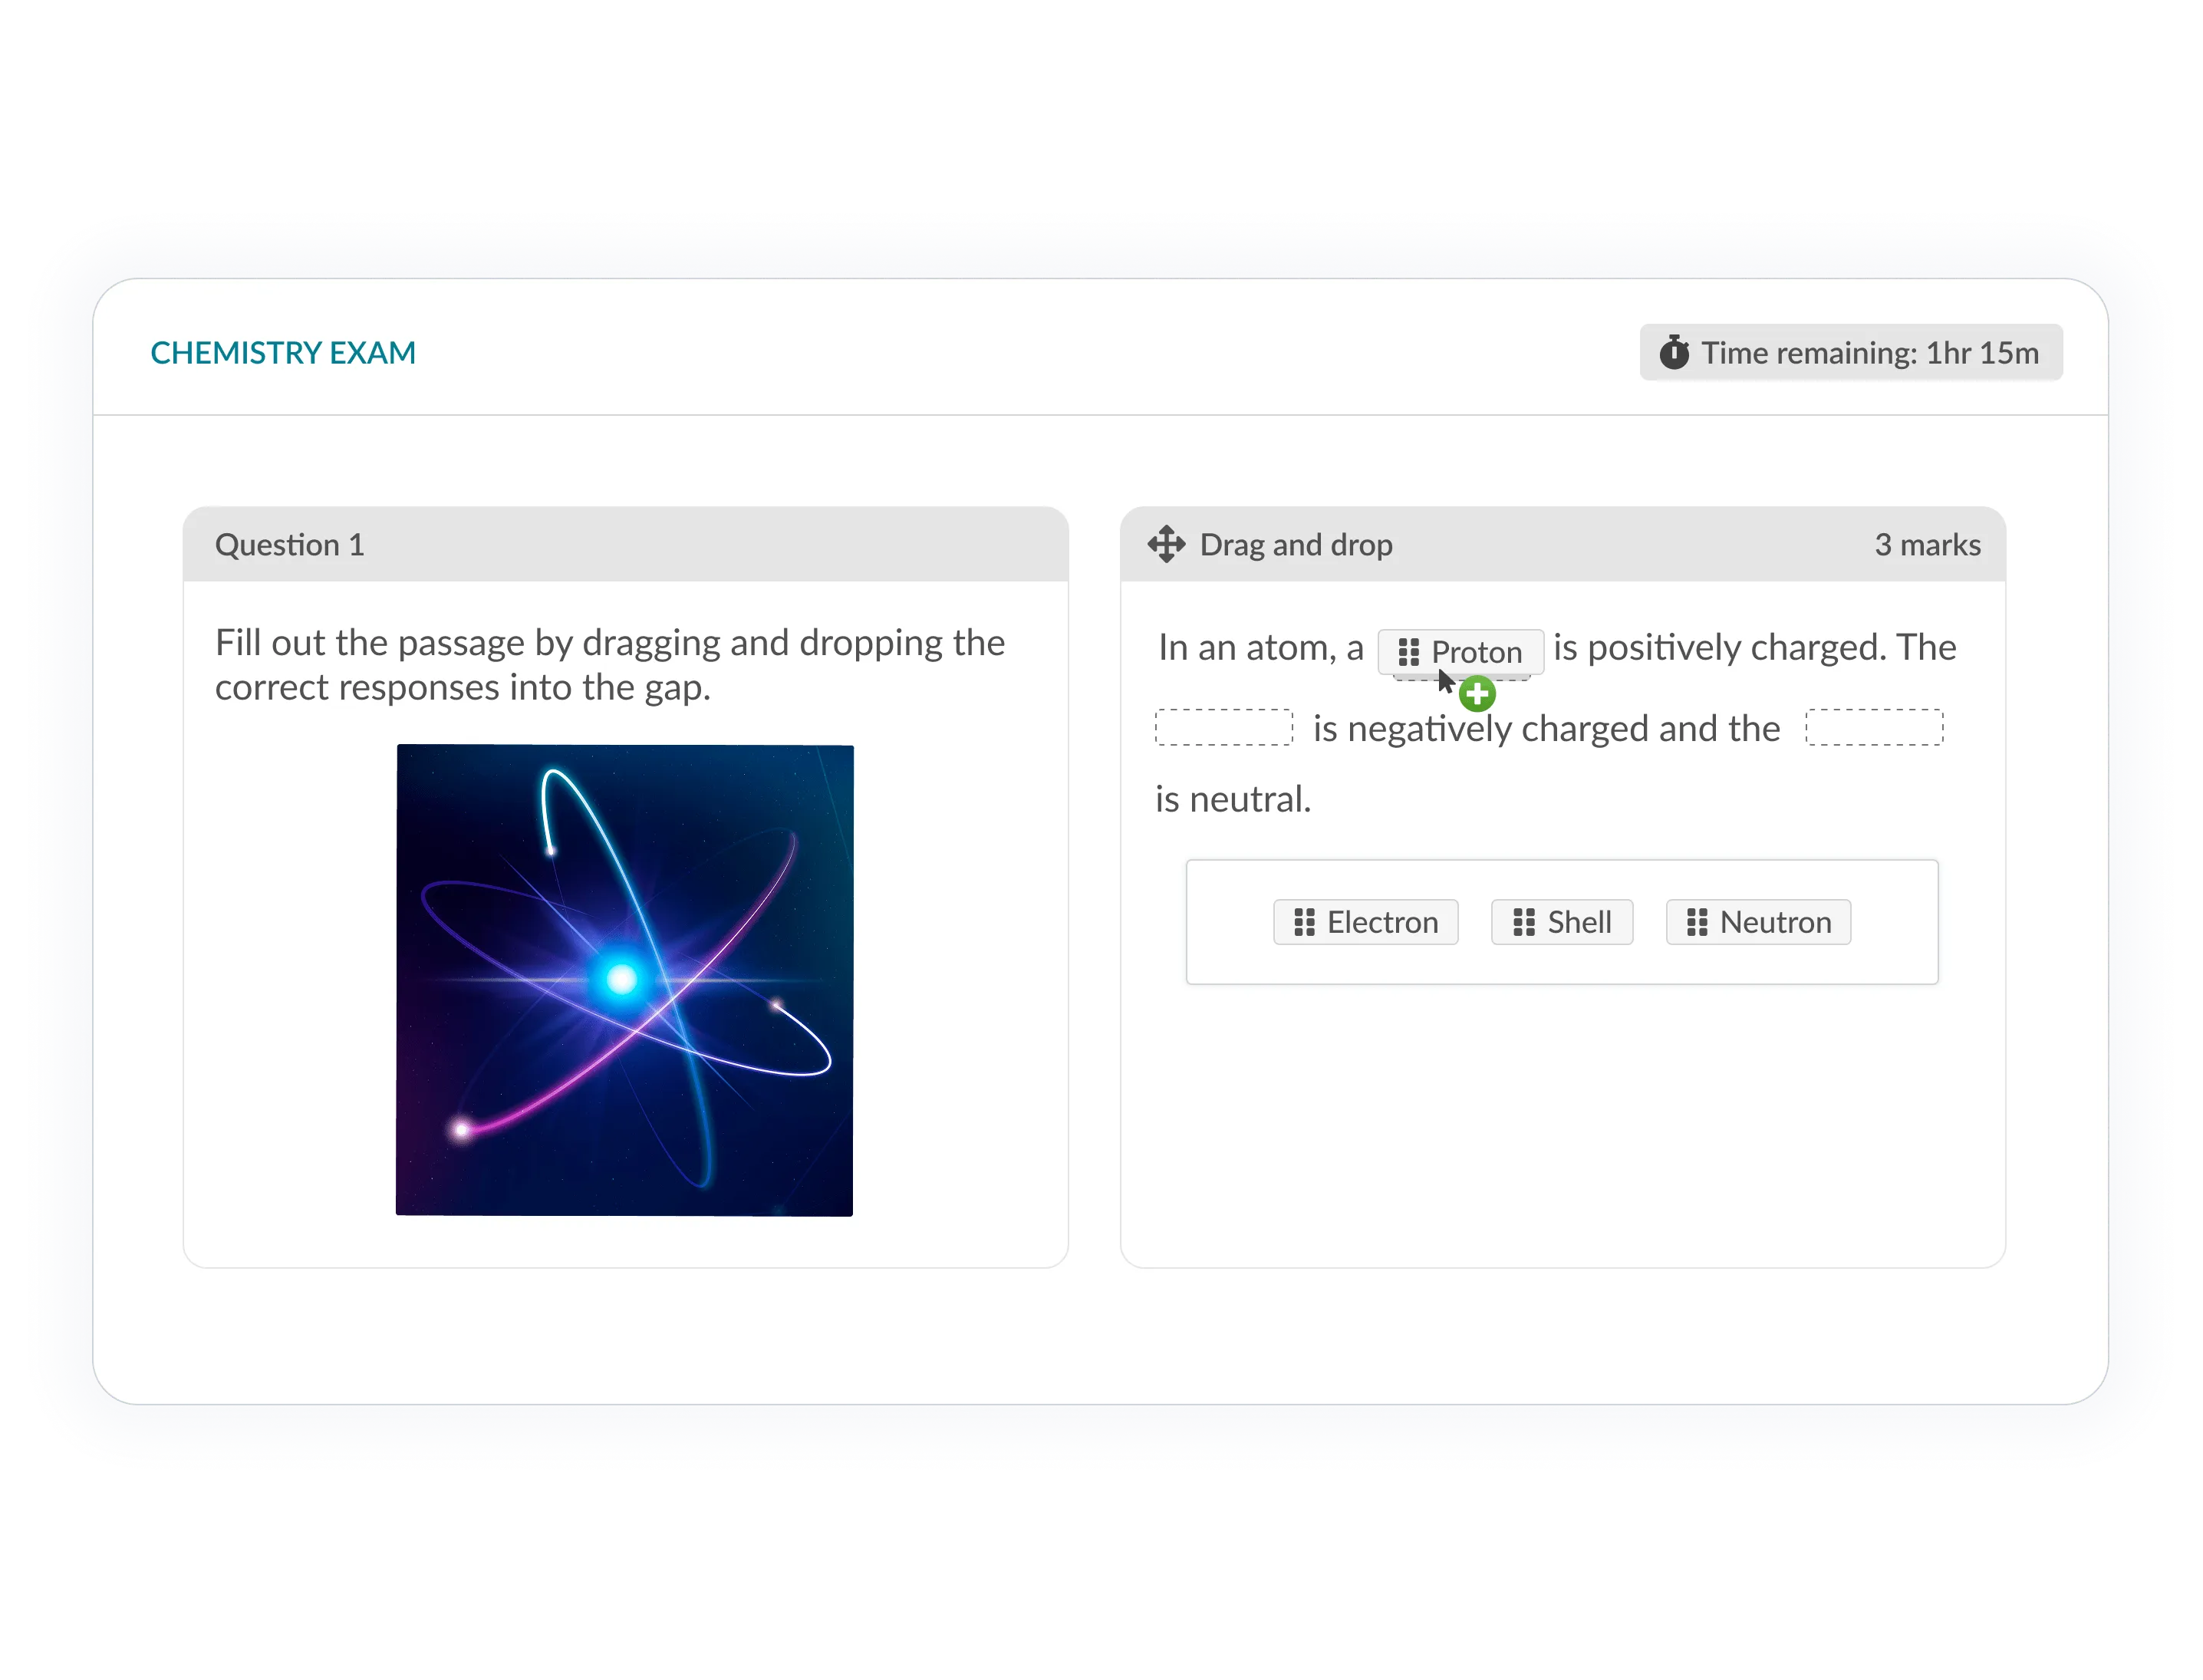The height and width of the screenshot is (1680, 2203).
Task: Click the Question 1 panel header
Action: pos(290,544)
